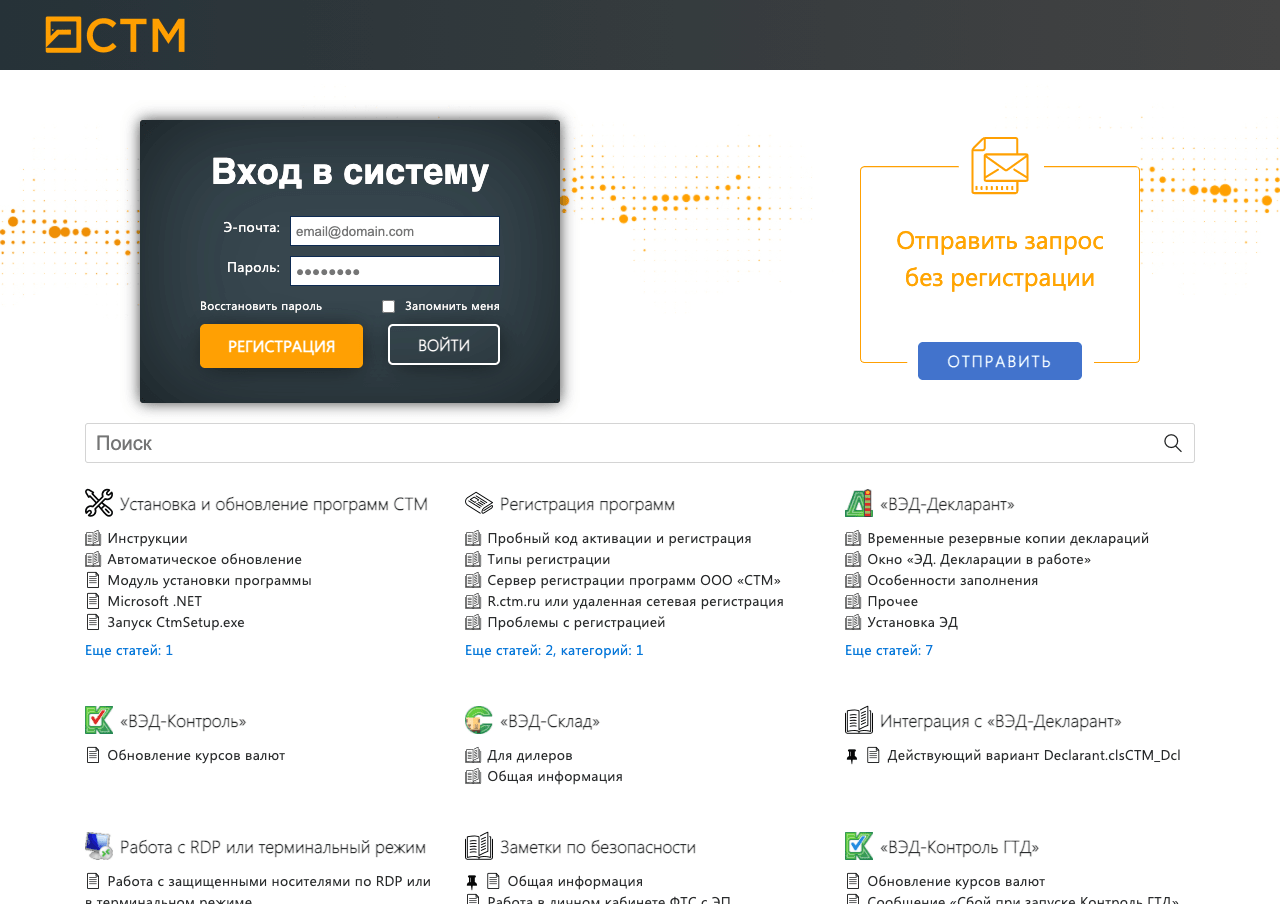Click document icon beside Microsoft .NET
This screenshot has height=904, width=1280.
[x=93, y=601]
